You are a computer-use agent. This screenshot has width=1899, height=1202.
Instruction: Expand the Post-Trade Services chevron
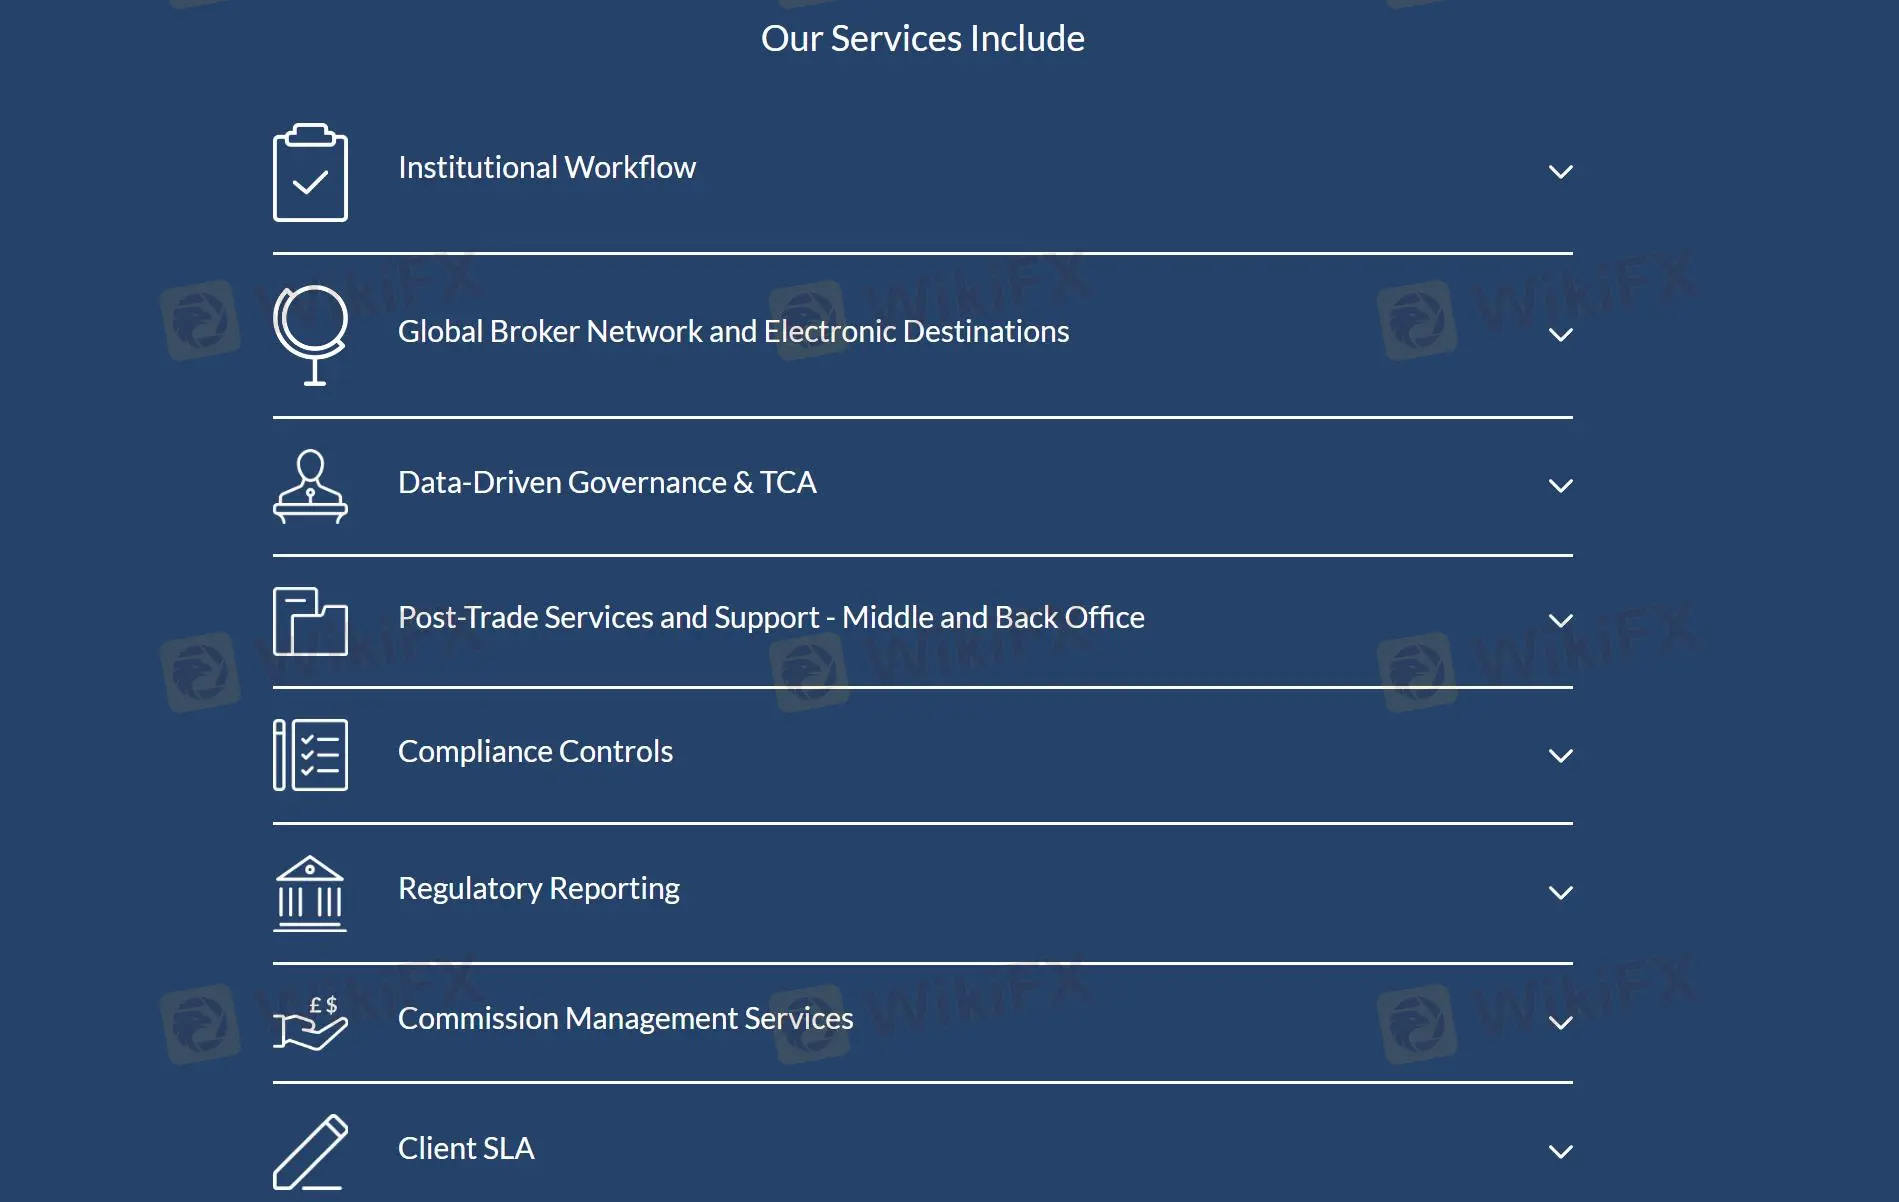1560,621
